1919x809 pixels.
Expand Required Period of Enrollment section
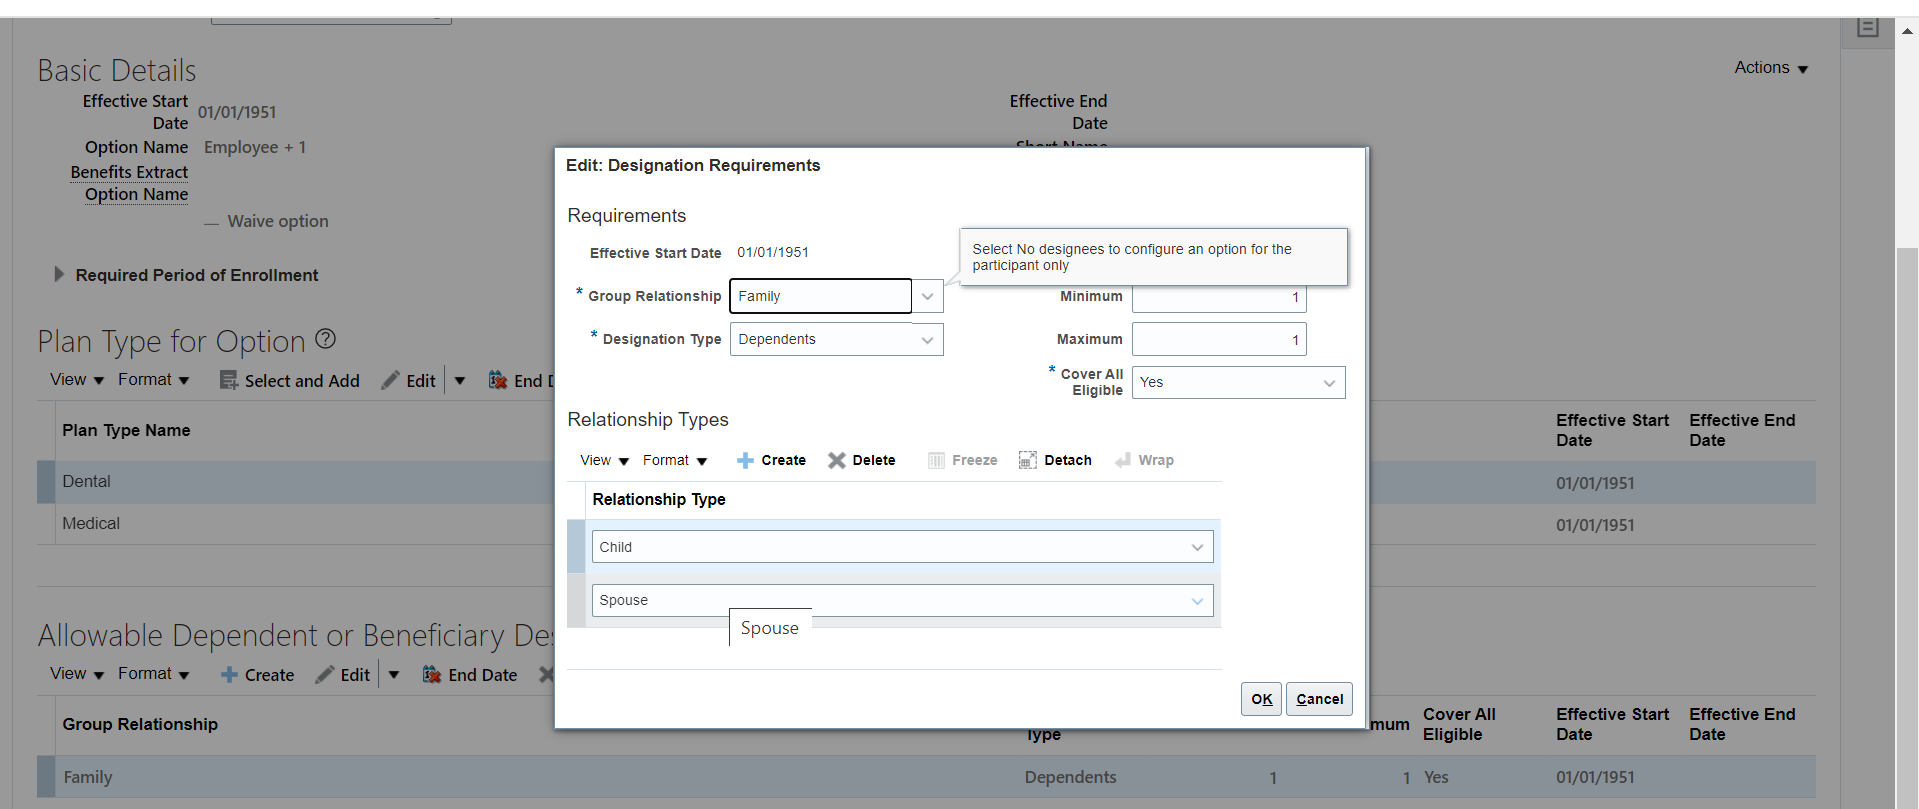[x=59, y=274]
